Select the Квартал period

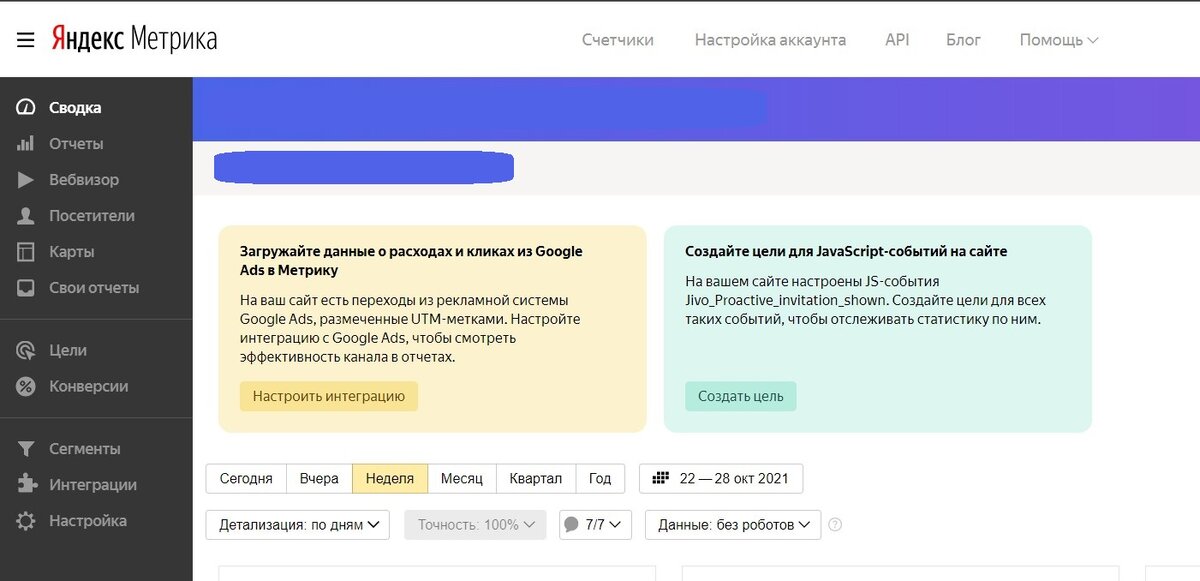(535, 479)
